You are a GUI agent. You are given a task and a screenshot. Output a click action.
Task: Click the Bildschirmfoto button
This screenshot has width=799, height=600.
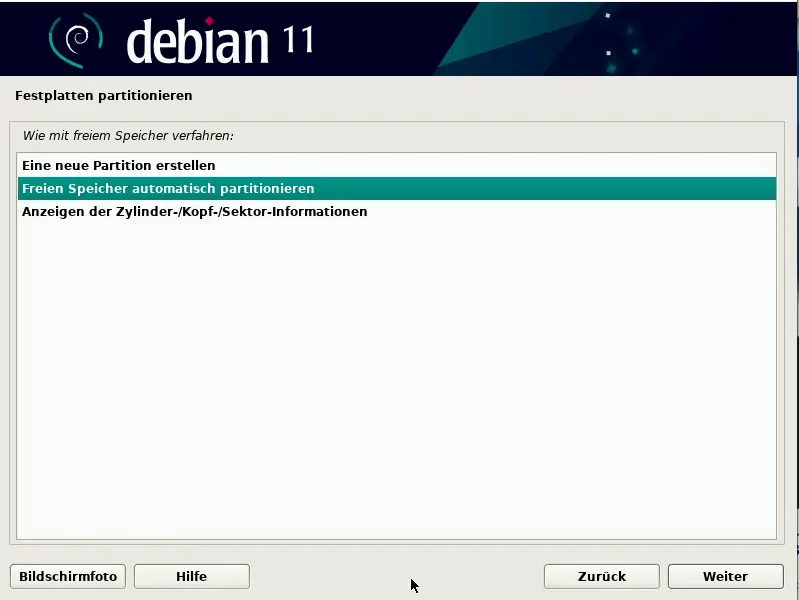coord(68,577)
